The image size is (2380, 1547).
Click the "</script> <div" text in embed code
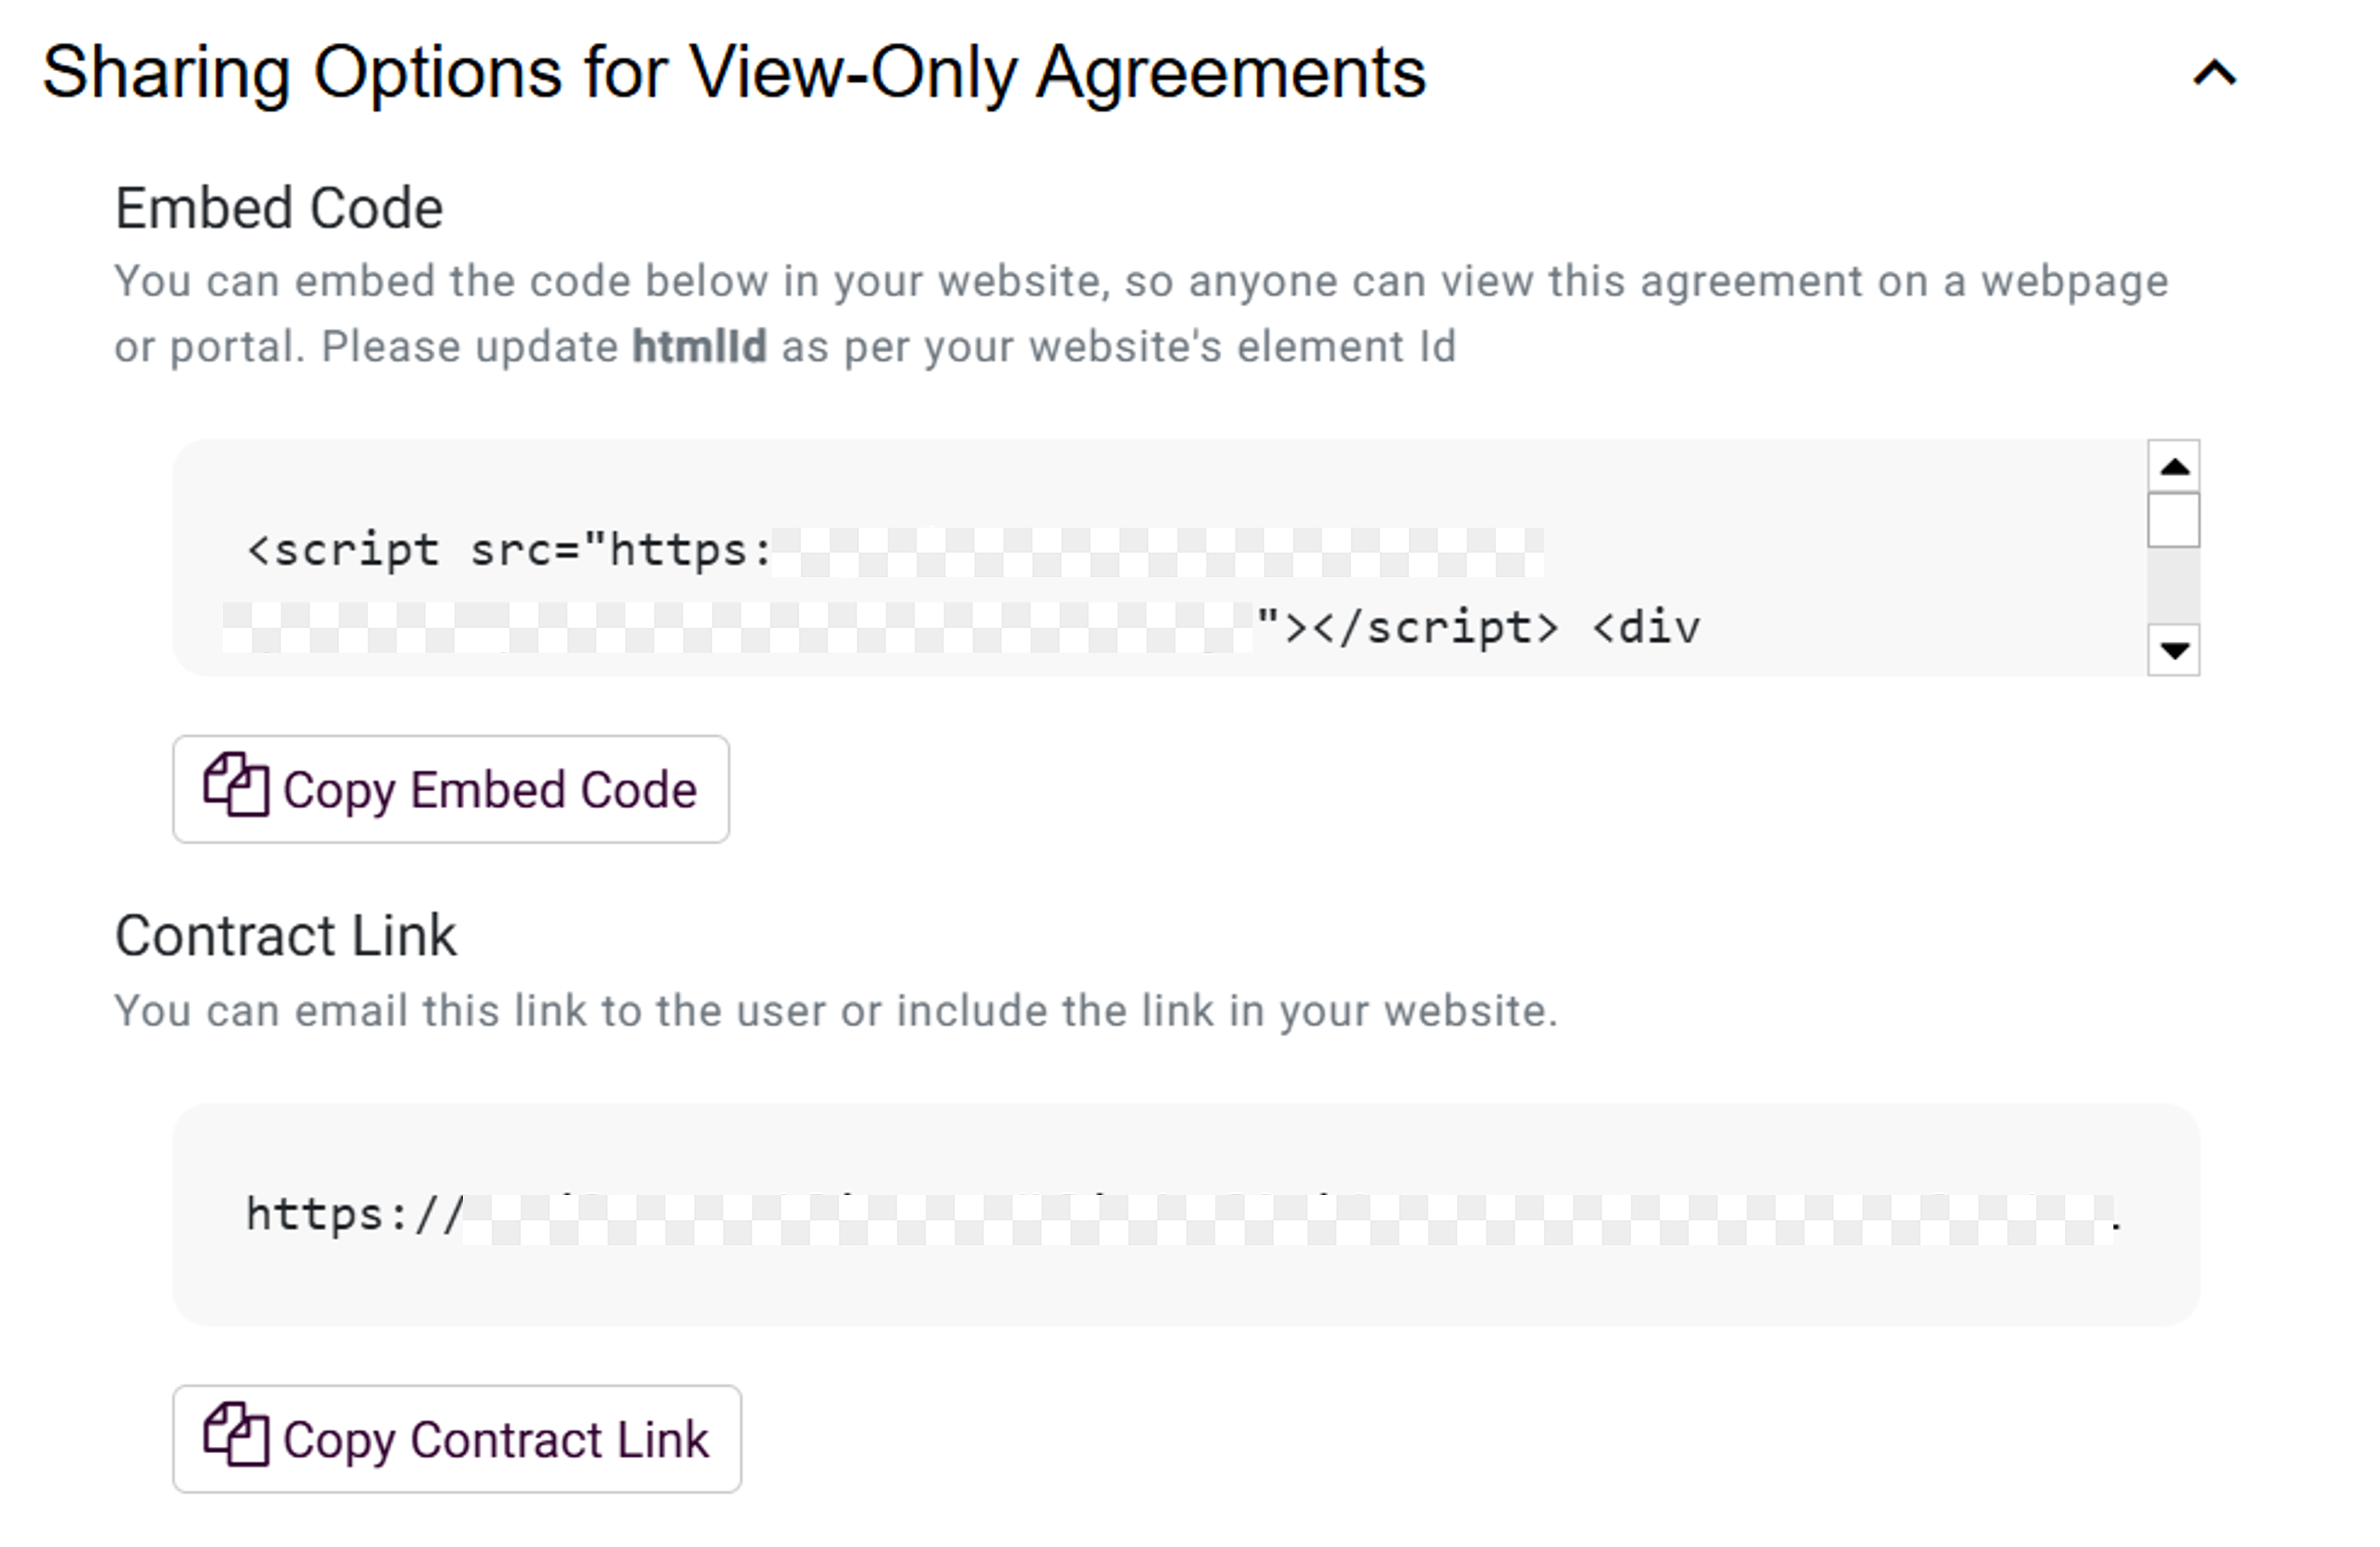point(1478,628)
